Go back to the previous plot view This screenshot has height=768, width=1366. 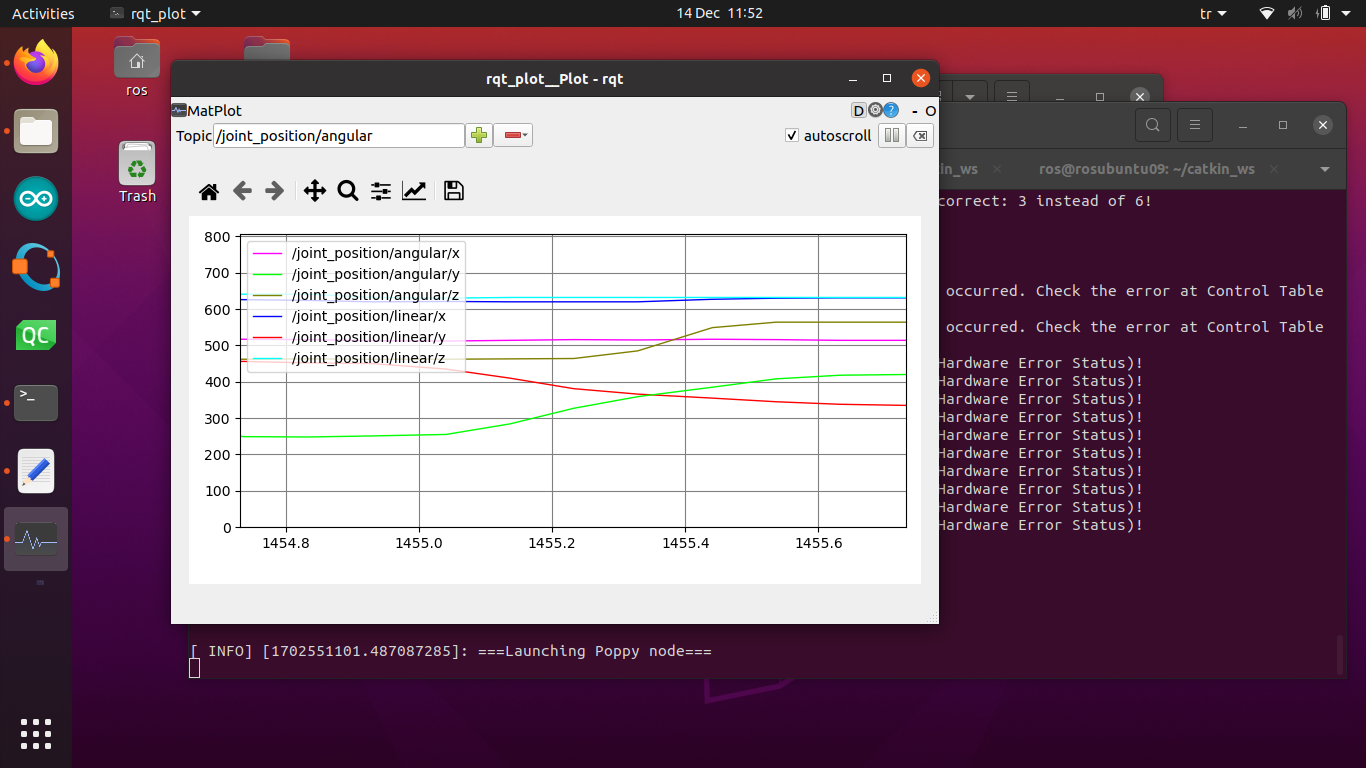[242, 191]
